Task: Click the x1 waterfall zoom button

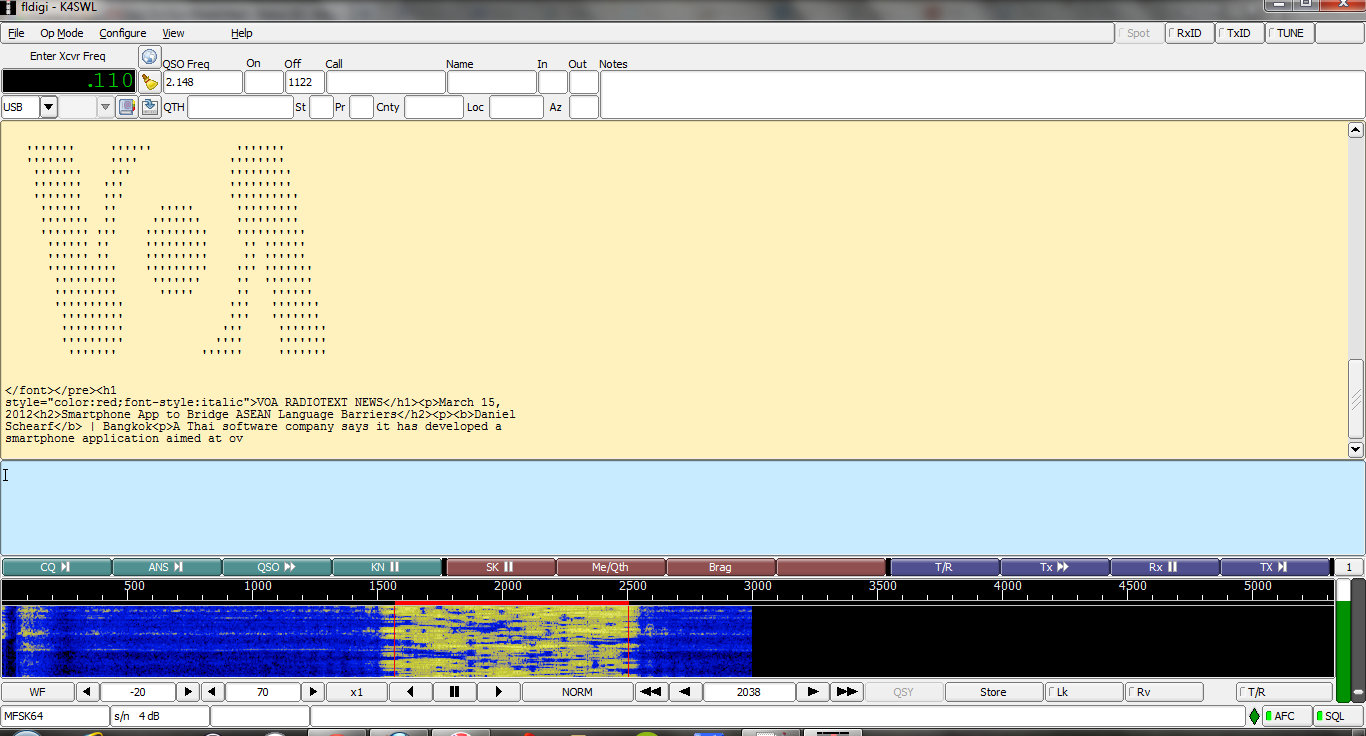Action: pyautogui.click(x=357, y=692)
